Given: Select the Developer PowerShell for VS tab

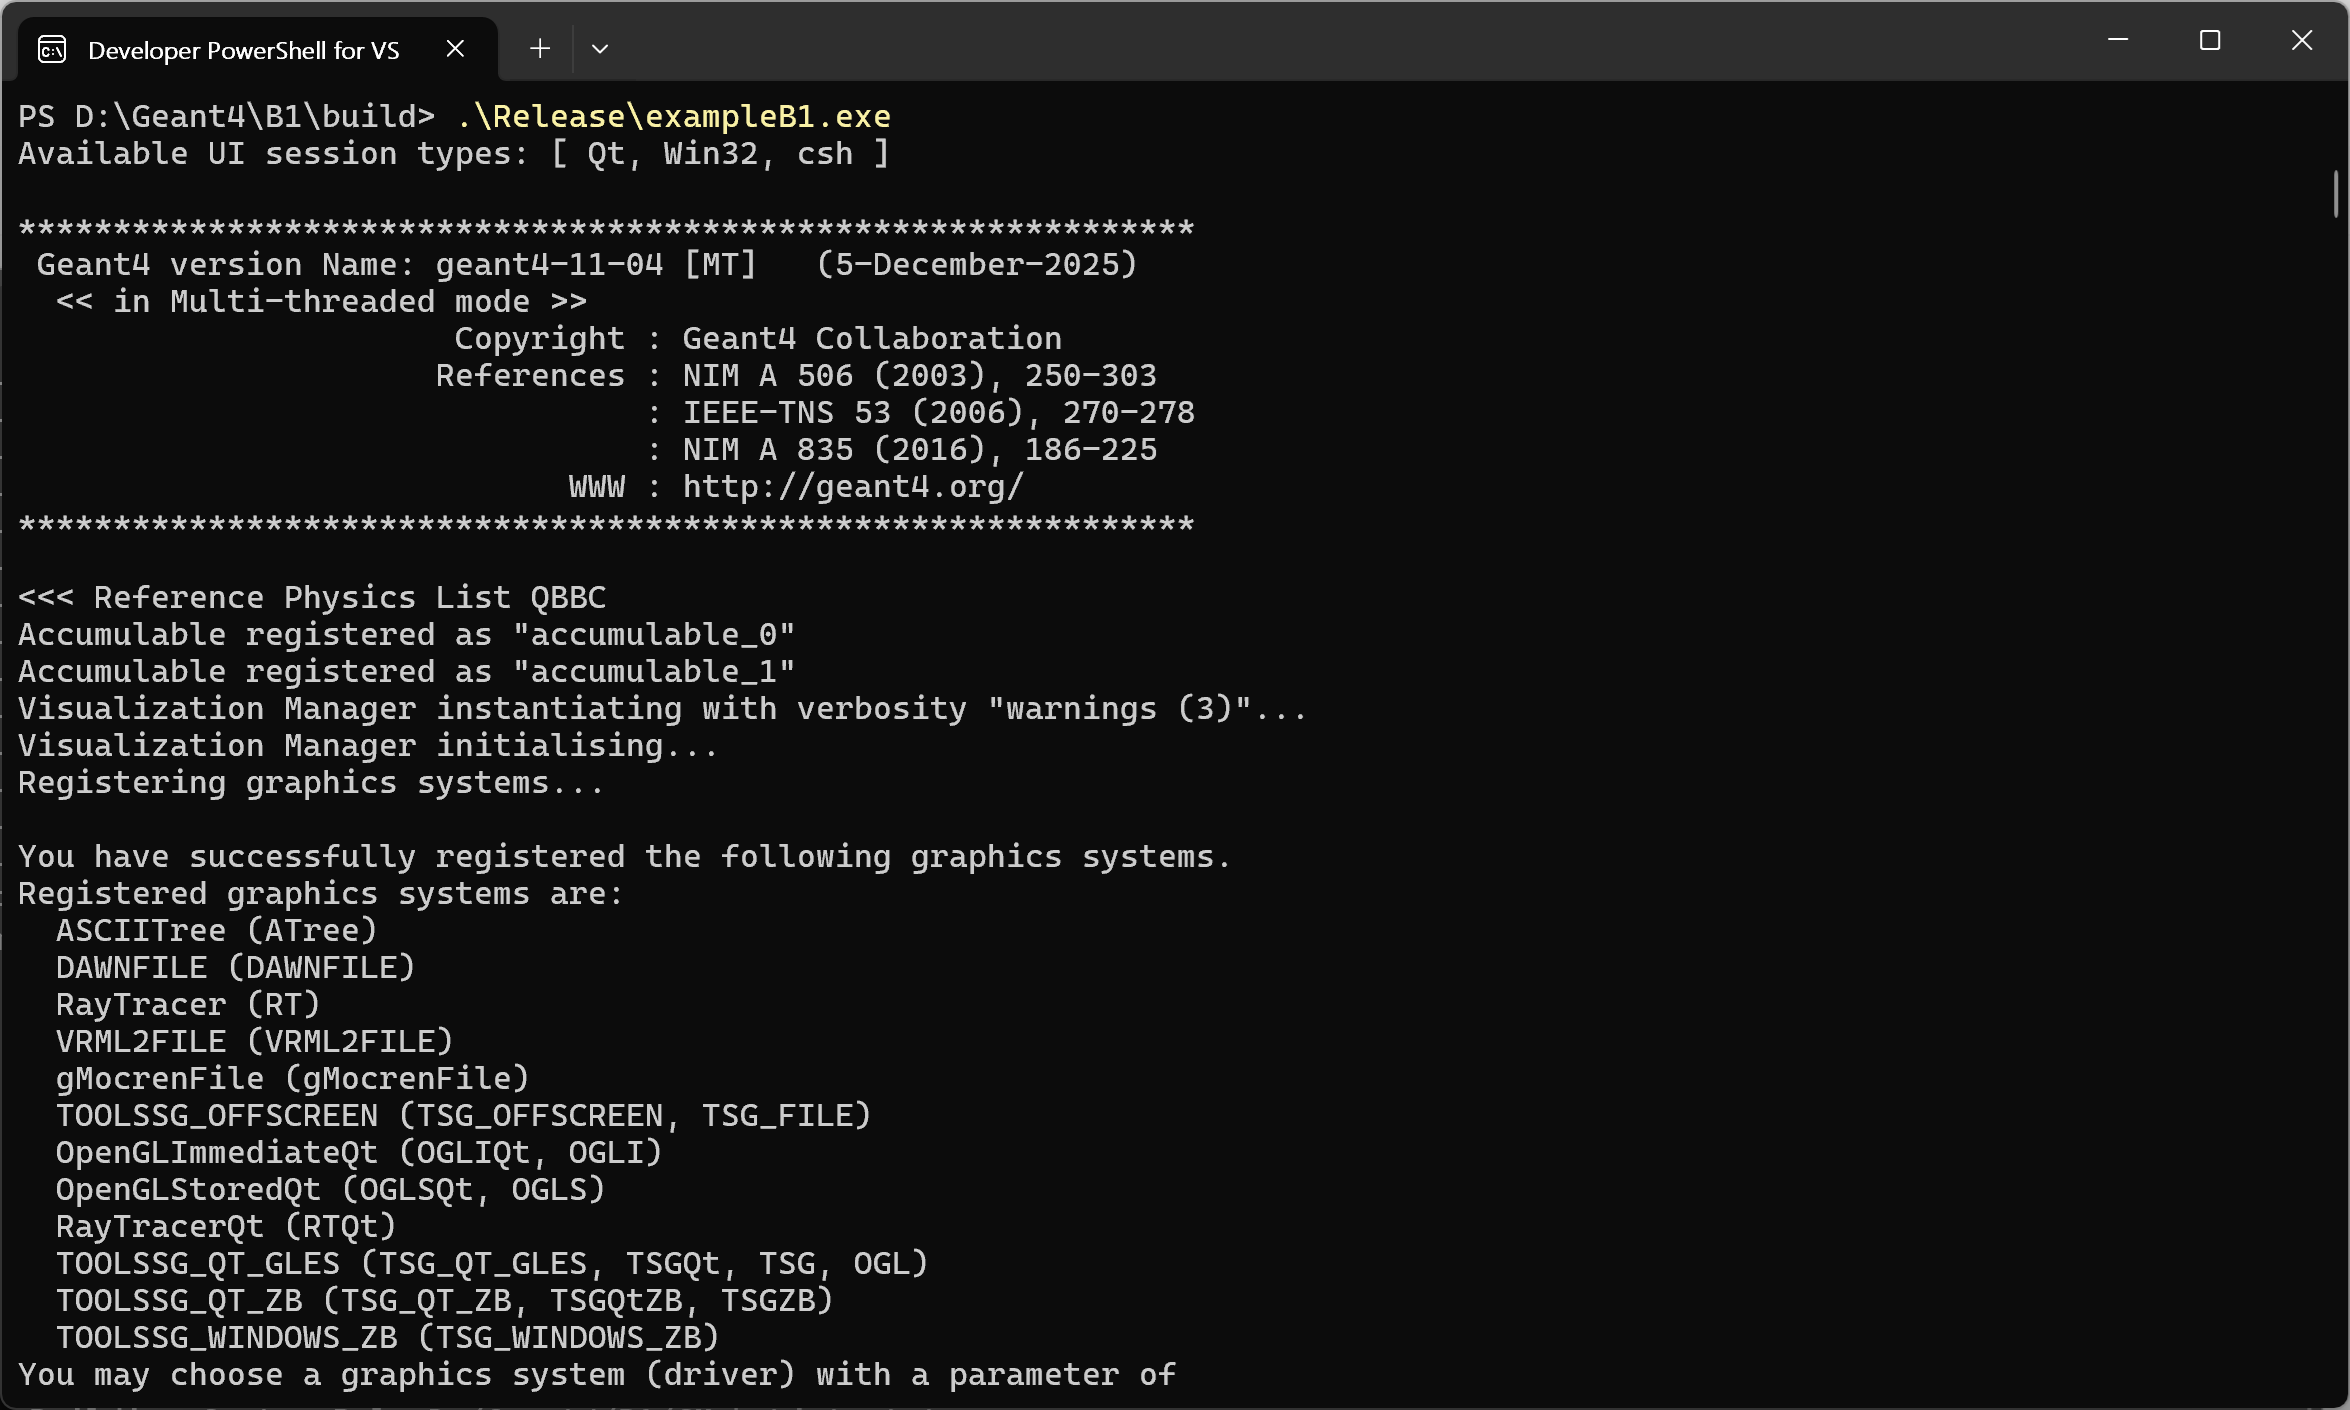Looking at the screenshot, I should (x=243, y=50).
